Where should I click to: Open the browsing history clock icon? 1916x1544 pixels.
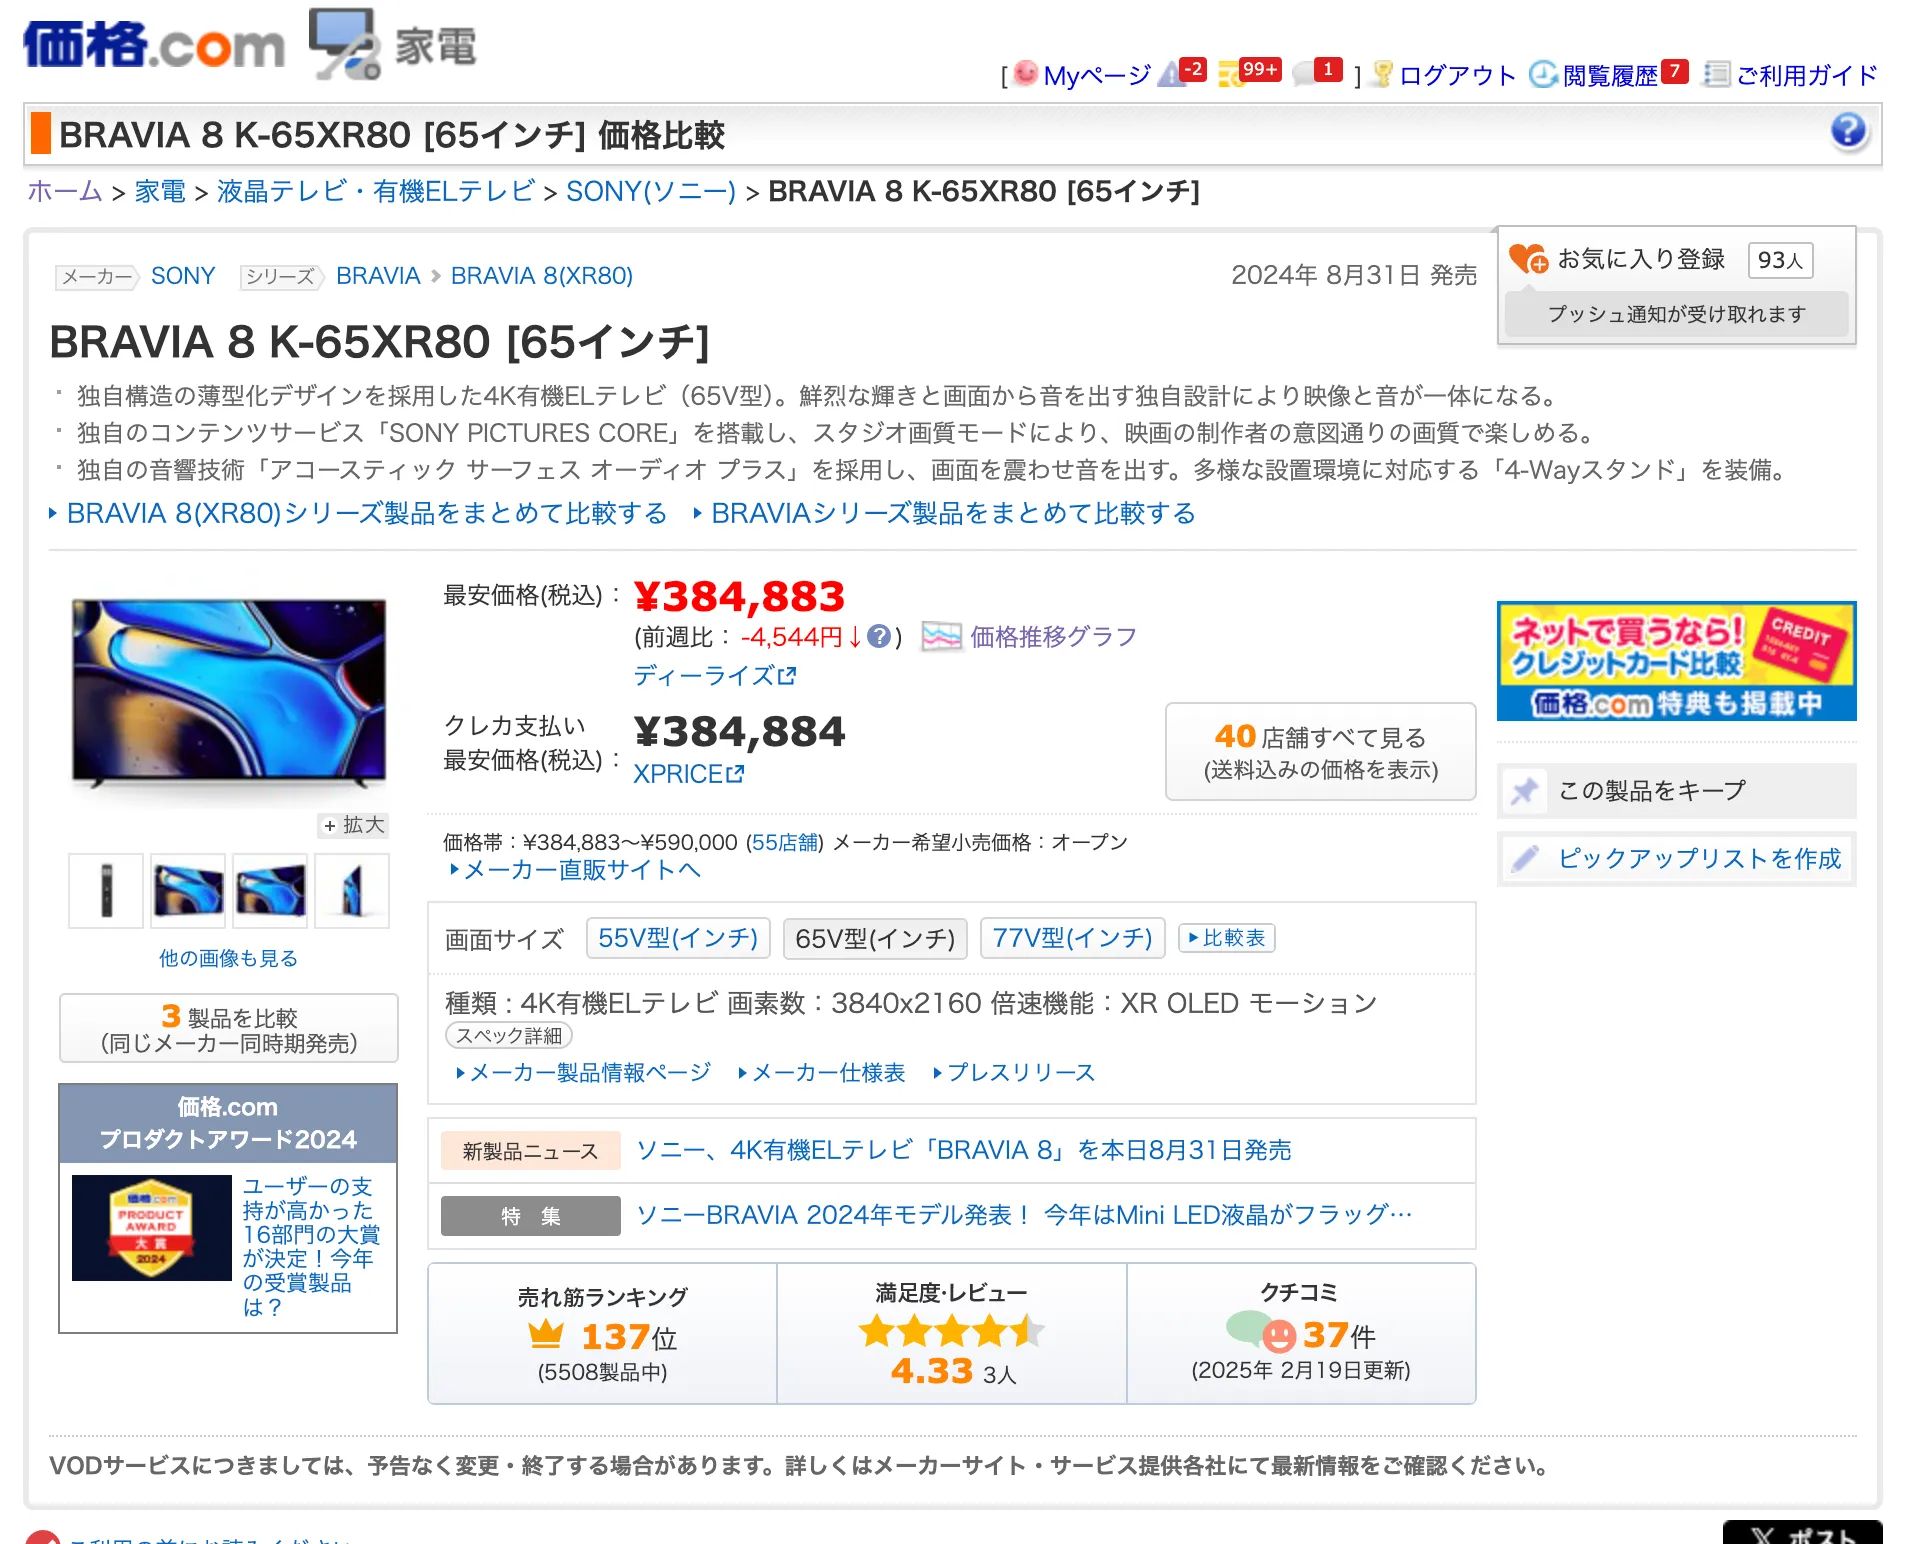pos(1543,75)
